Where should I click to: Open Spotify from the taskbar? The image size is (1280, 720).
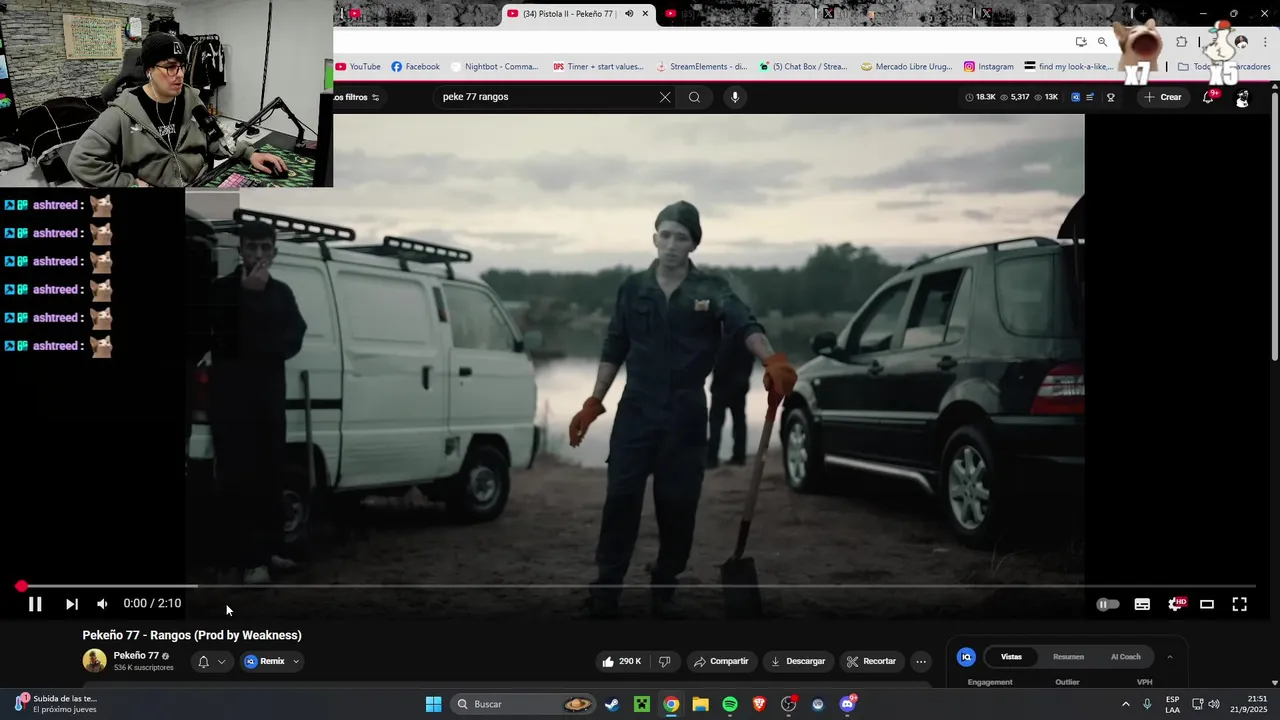[x=730, y=704]
